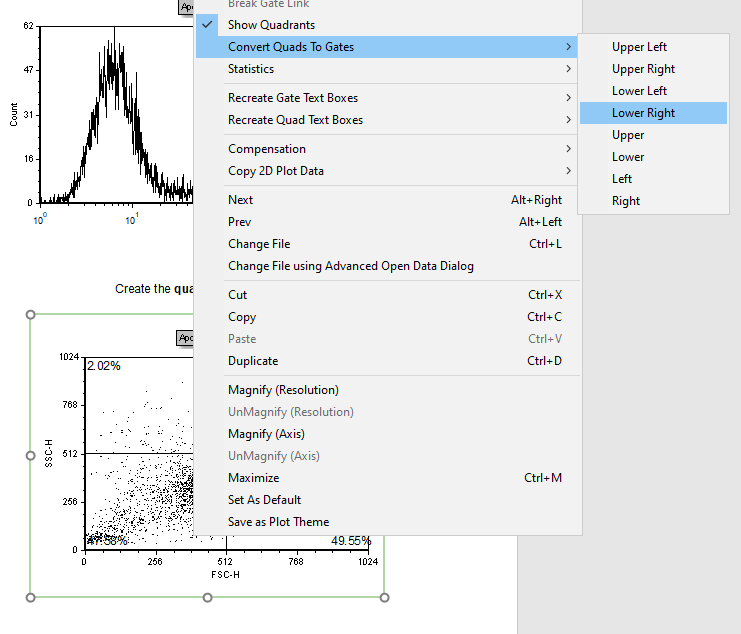Click Cut in the context menu
This screenshot has width=741, height=634.
pyautogui.click(x=387, y=295)
